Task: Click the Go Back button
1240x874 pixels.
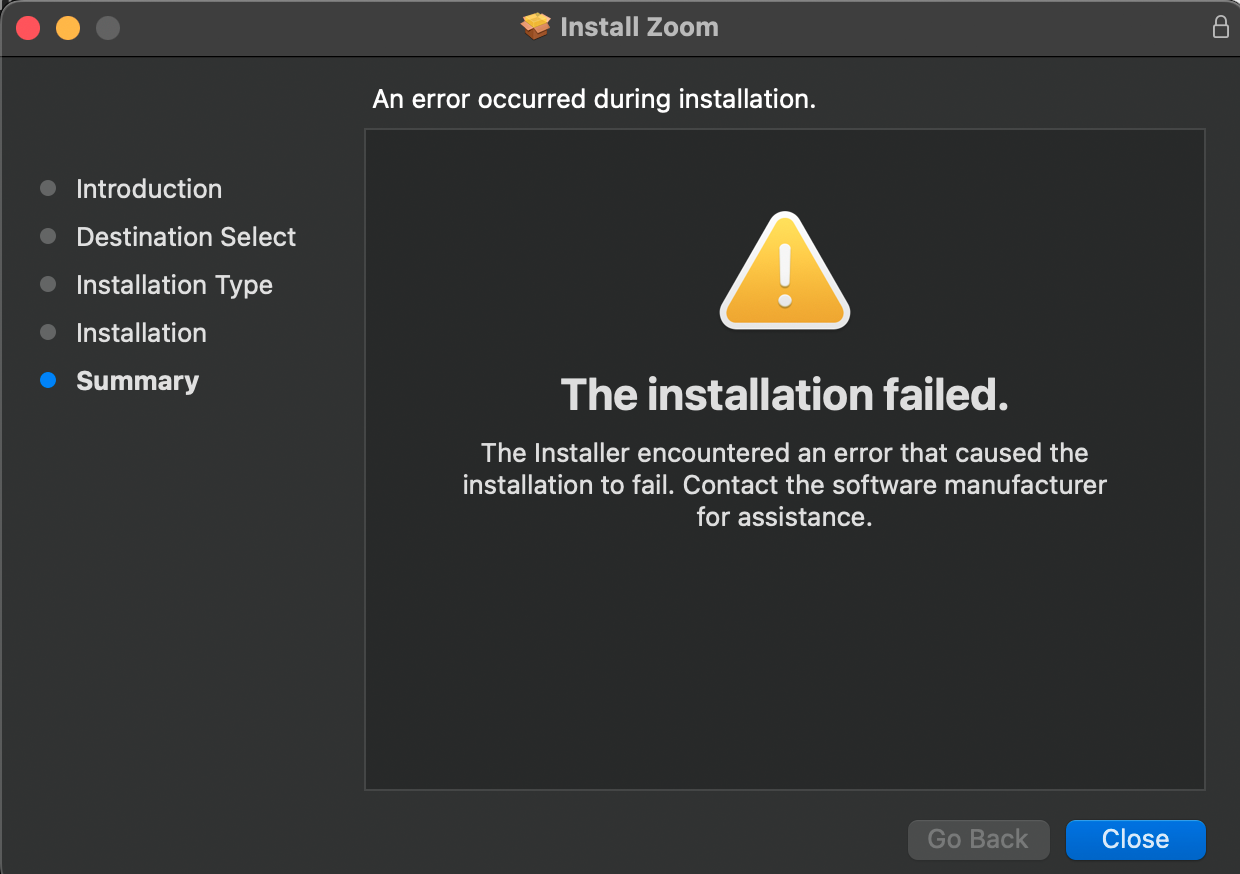Action: tap(978, 839)
